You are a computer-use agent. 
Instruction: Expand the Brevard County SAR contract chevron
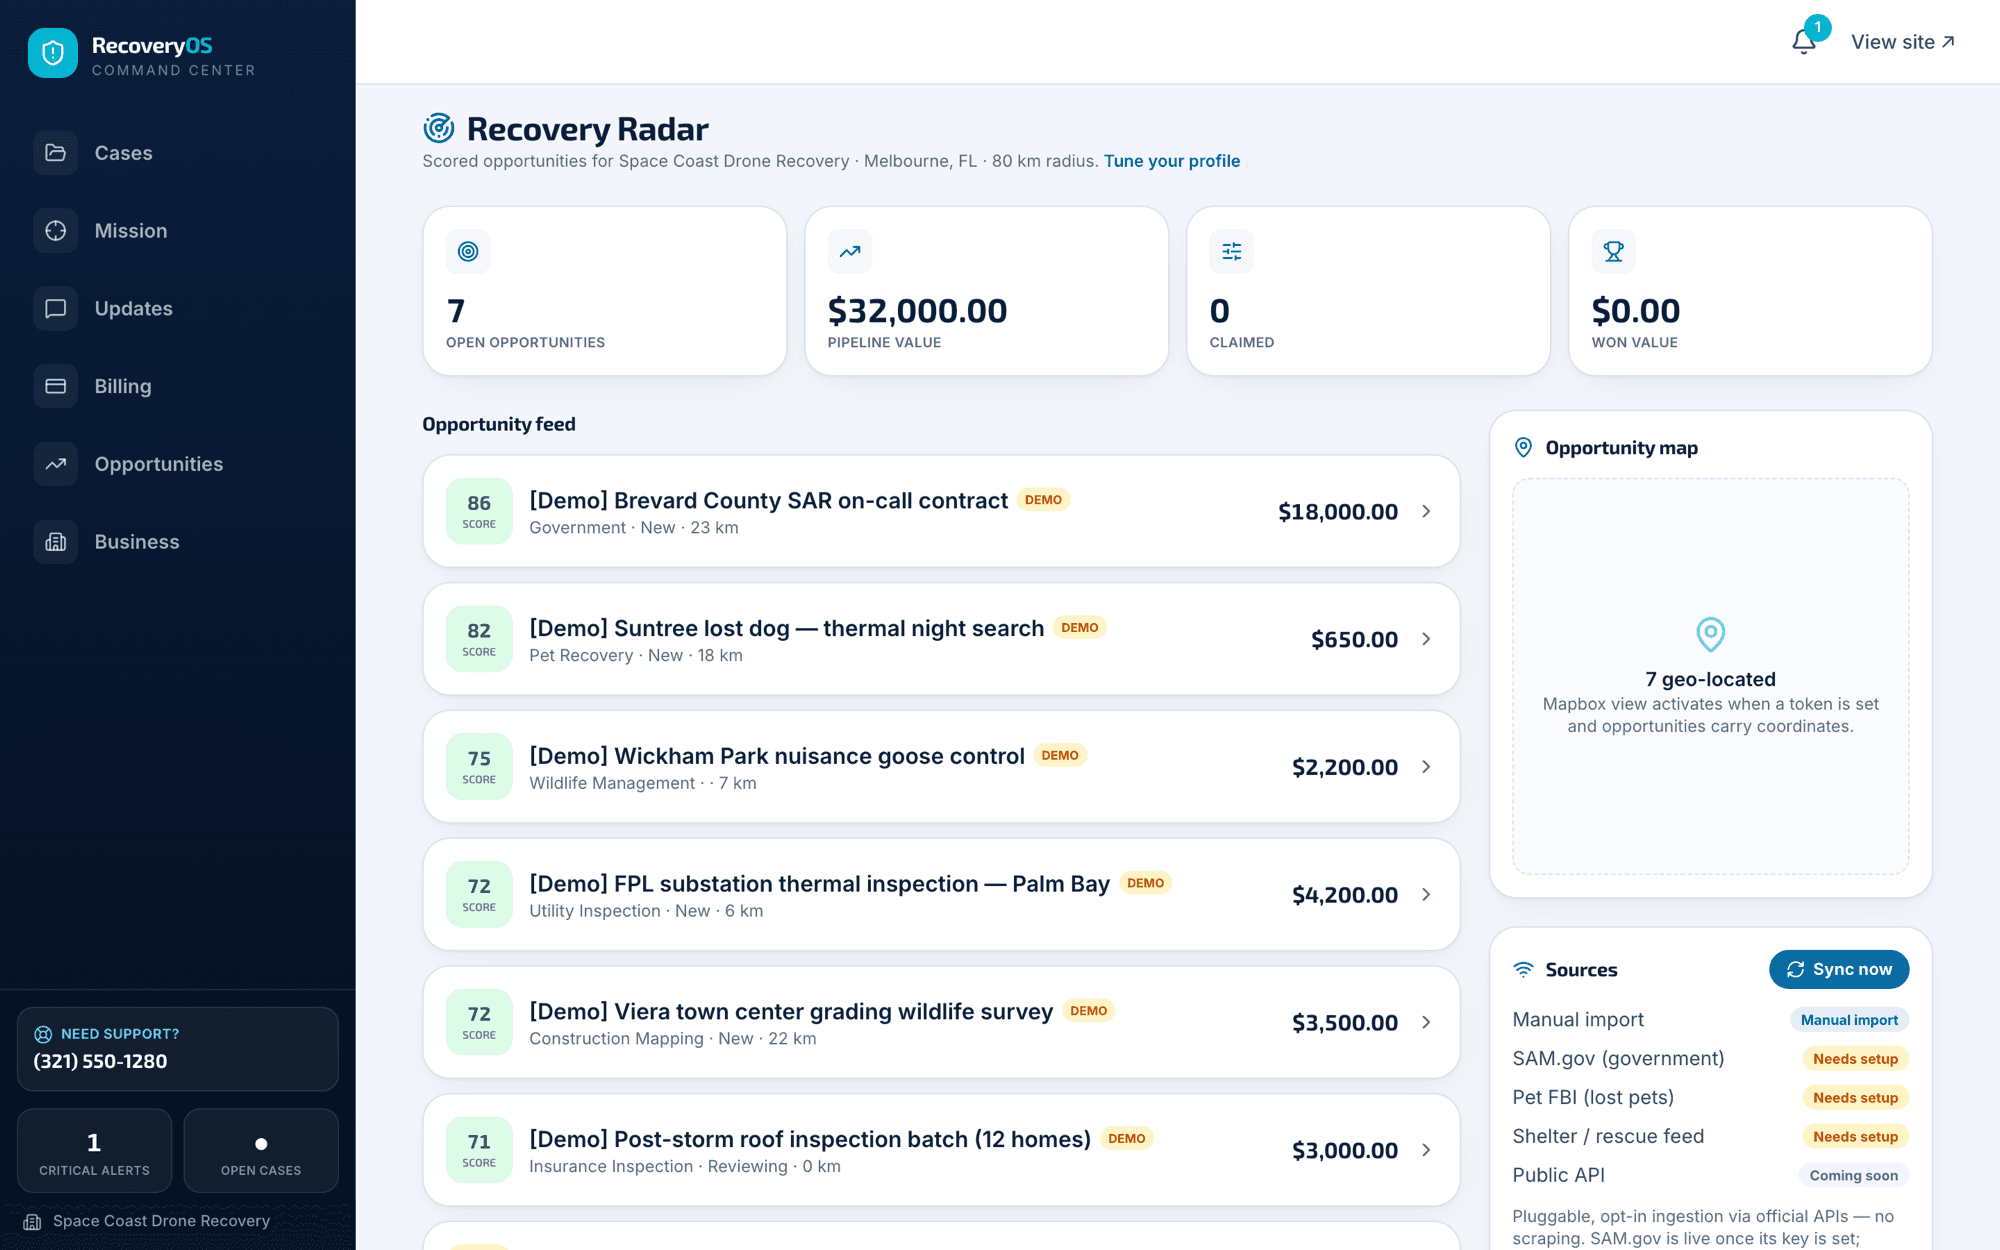point(1426,511)
